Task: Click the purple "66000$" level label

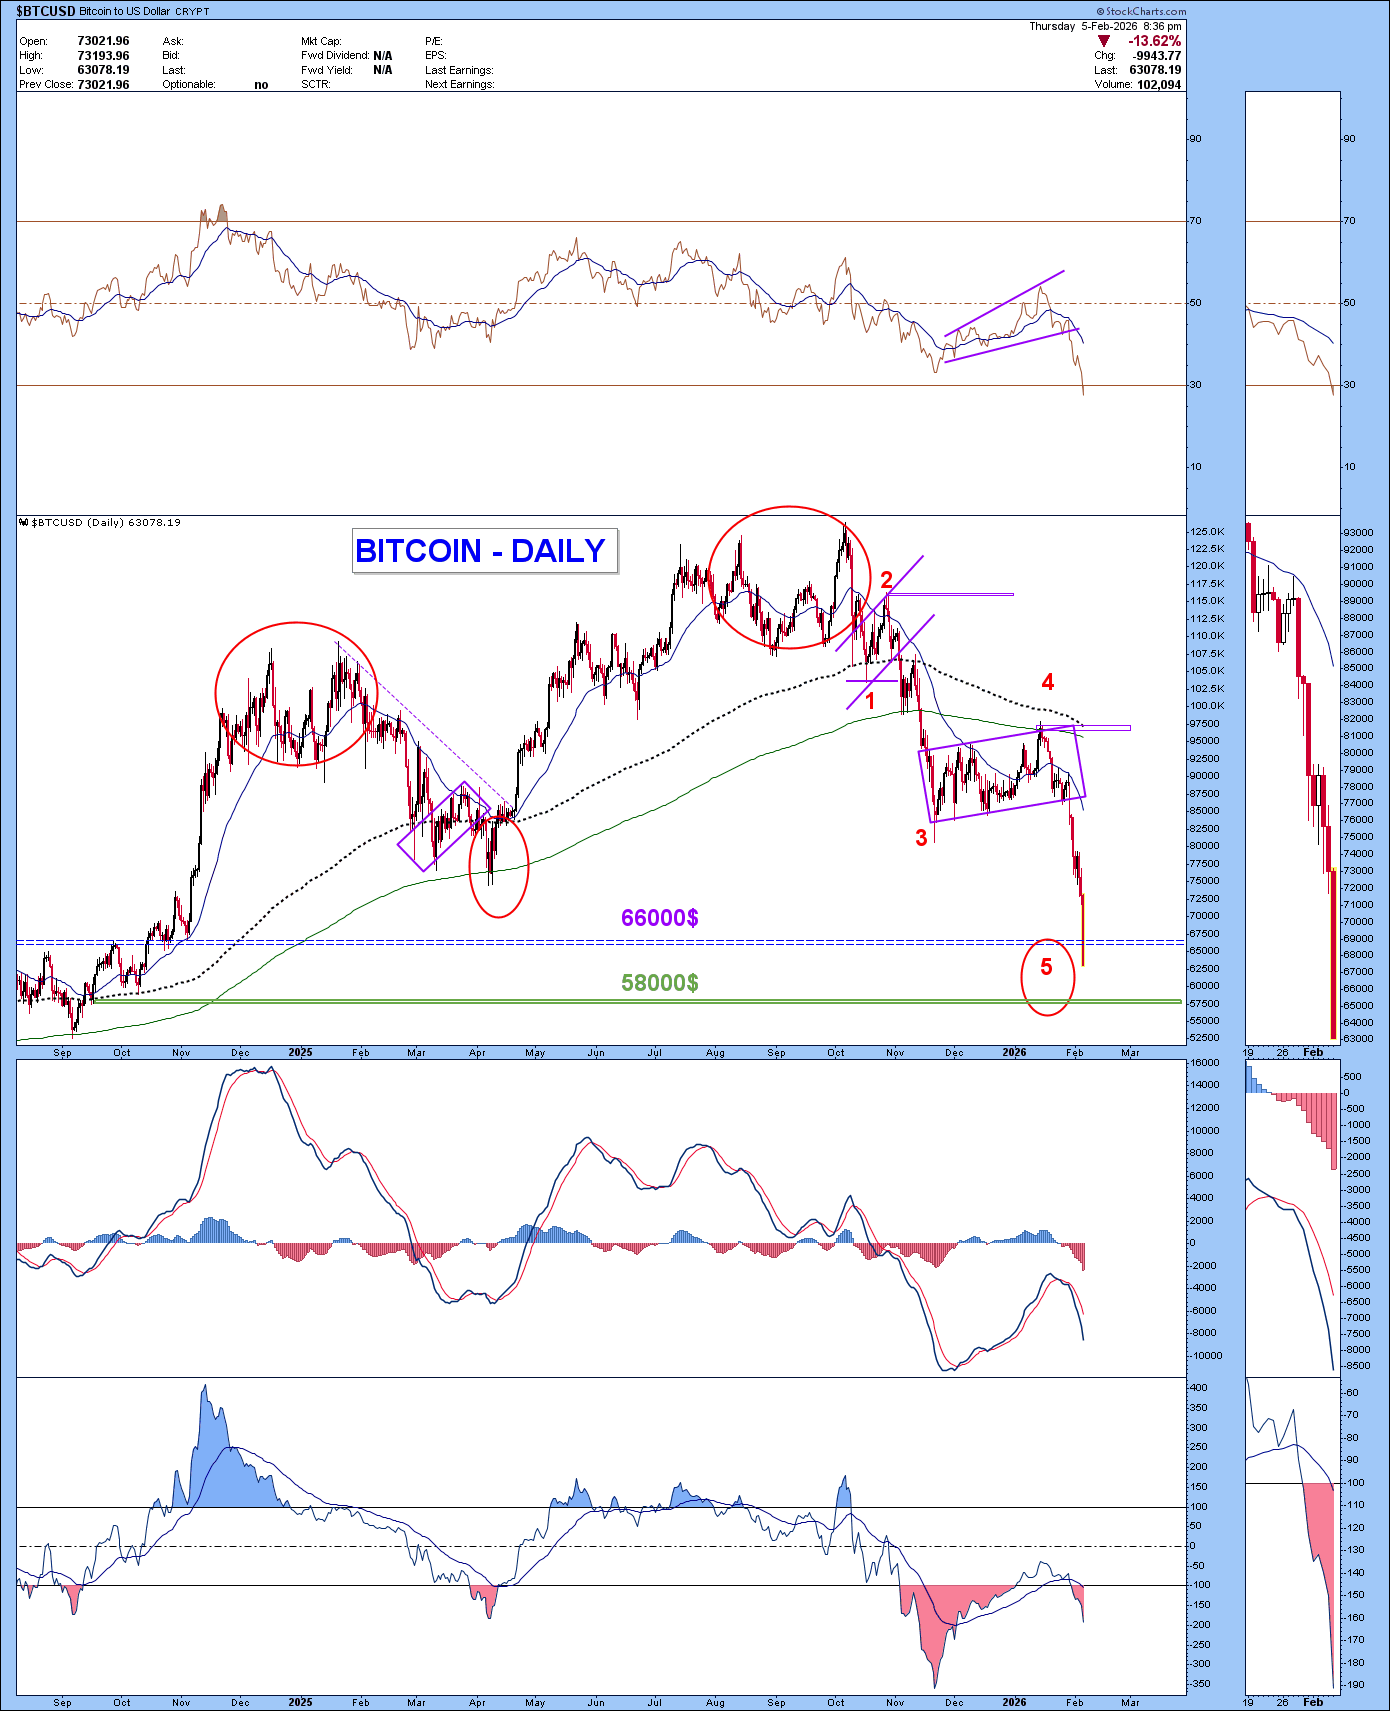Action: coord(659,918)
